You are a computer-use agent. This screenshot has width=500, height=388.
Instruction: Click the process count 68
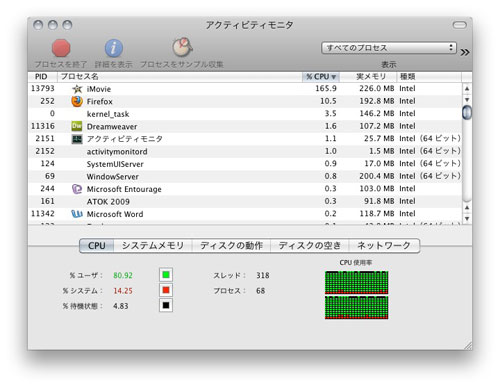point(260,291)
